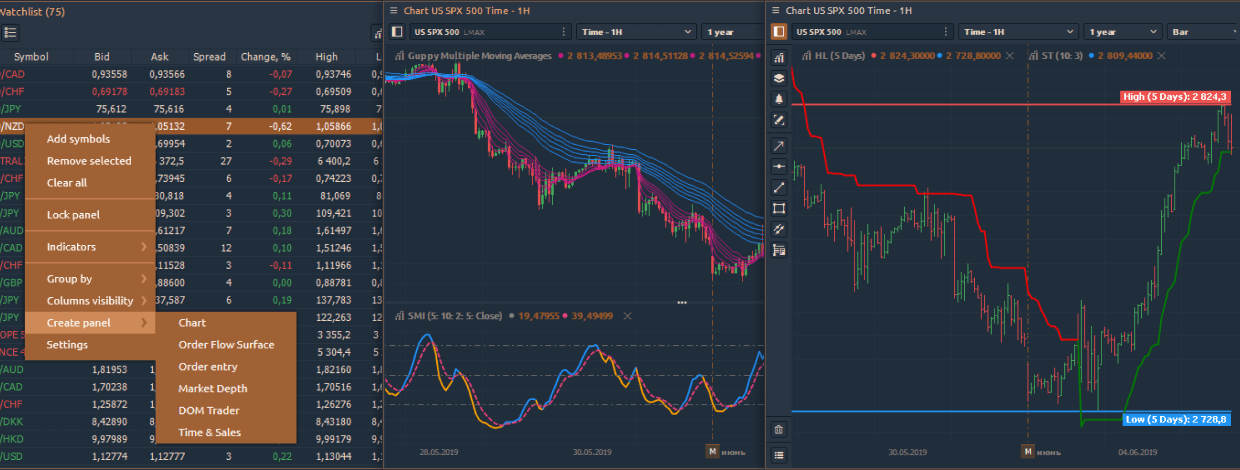
Task: Choose Order entry in the submenu
Action: coord(226,367)
